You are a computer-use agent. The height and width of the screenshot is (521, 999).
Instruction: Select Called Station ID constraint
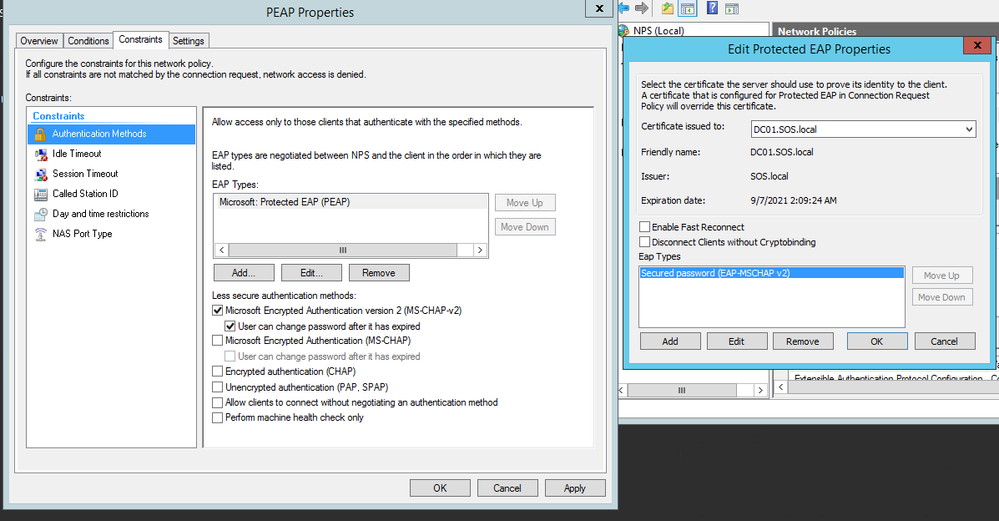[85, 194]
